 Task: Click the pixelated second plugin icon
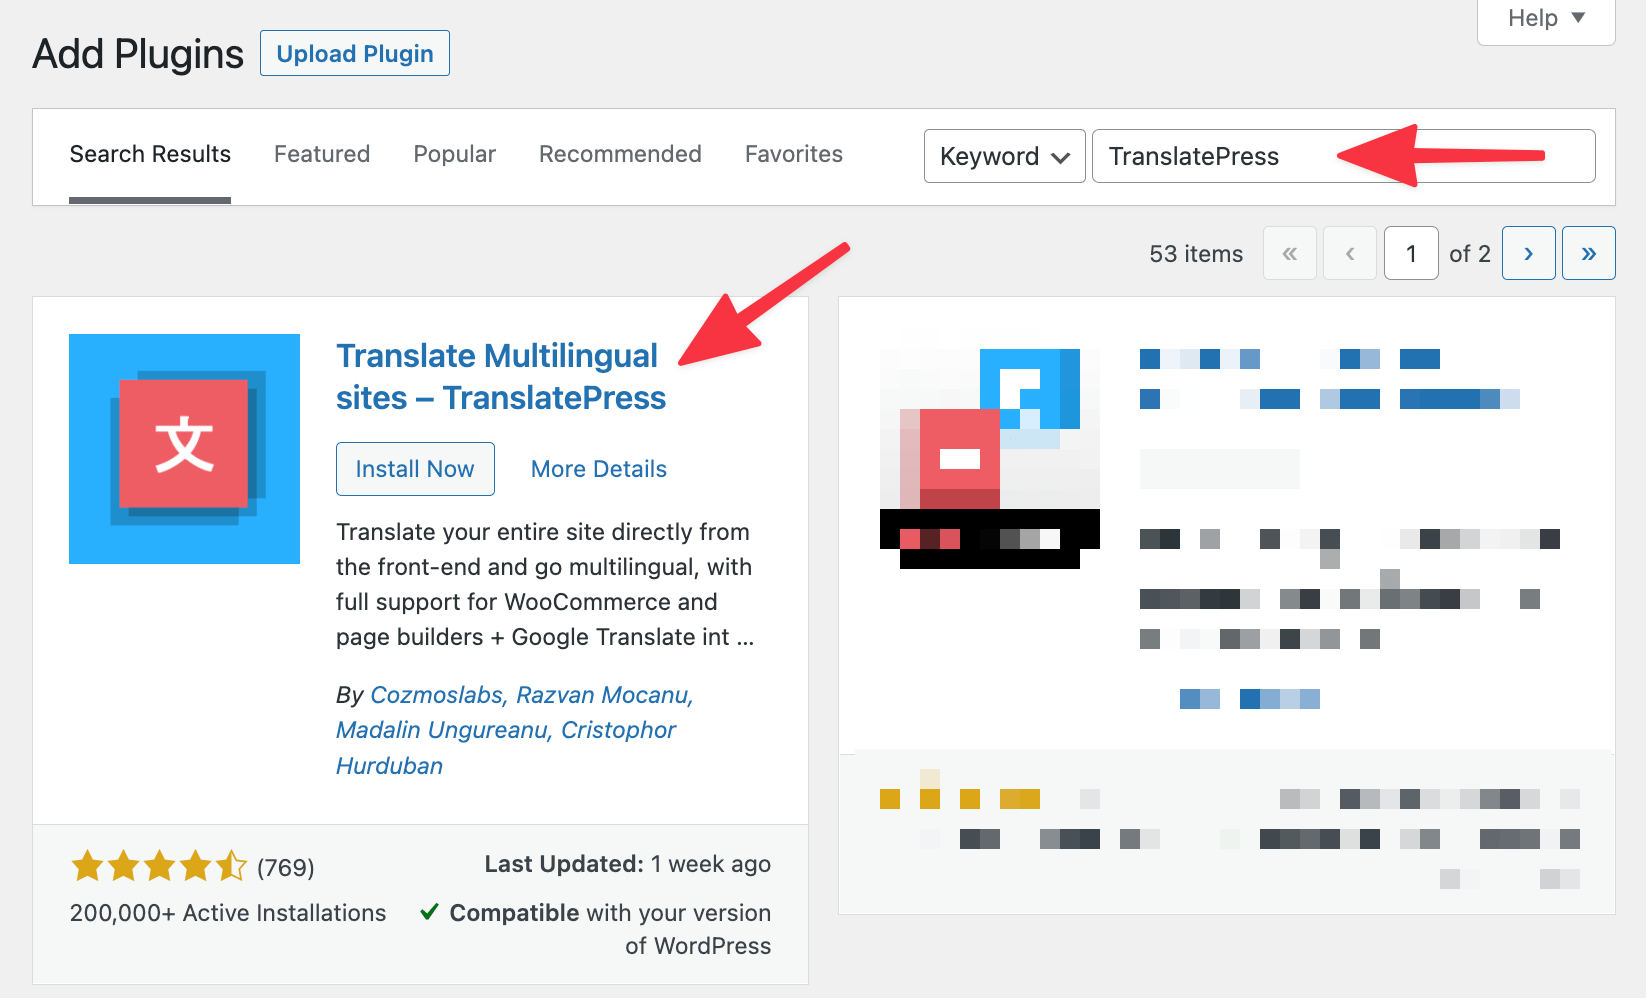click(x=989, y=458)
